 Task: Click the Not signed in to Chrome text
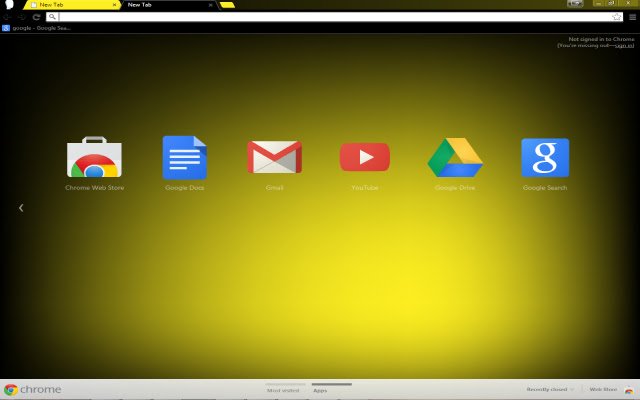pos(602,39)
